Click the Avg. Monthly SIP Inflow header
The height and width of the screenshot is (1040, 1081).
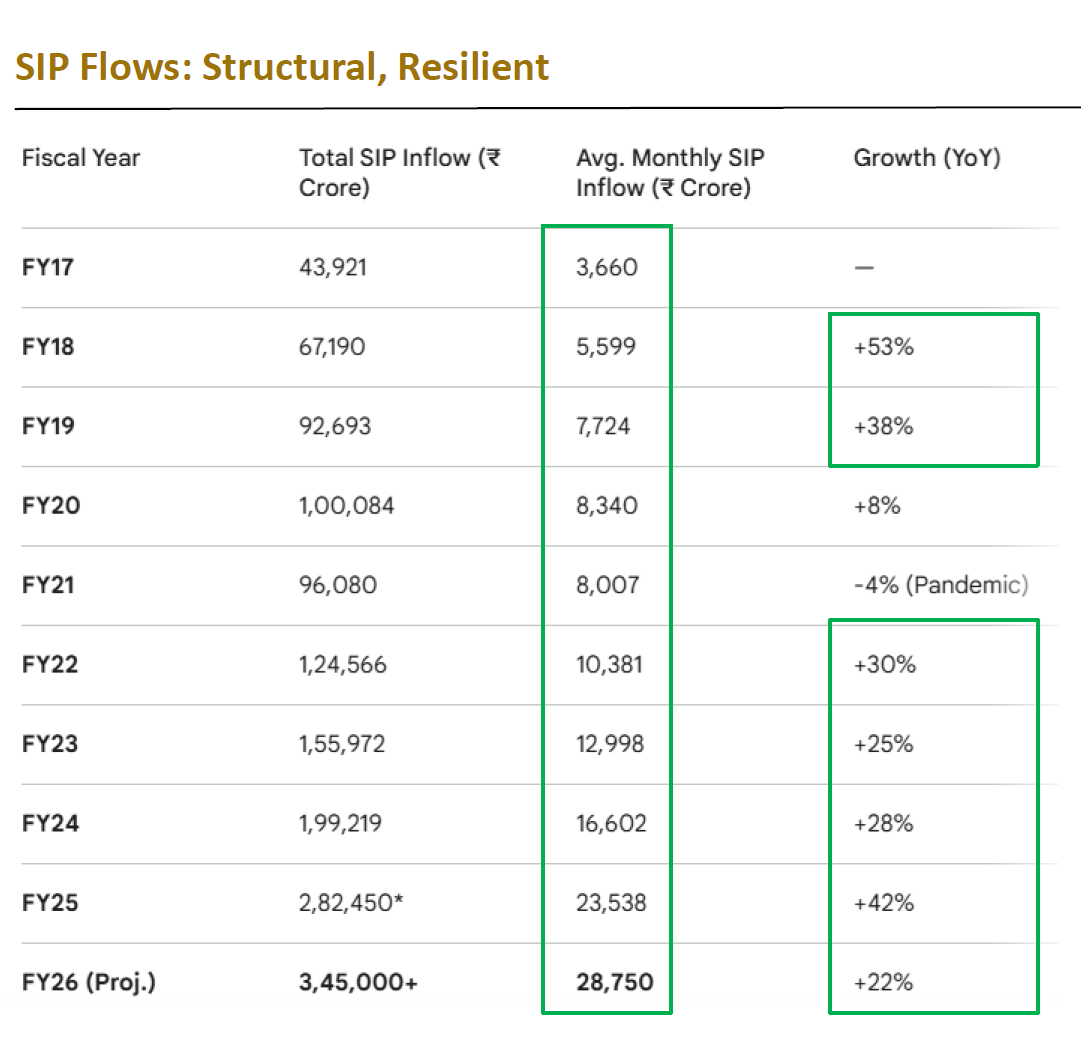[x=670, y=173]
